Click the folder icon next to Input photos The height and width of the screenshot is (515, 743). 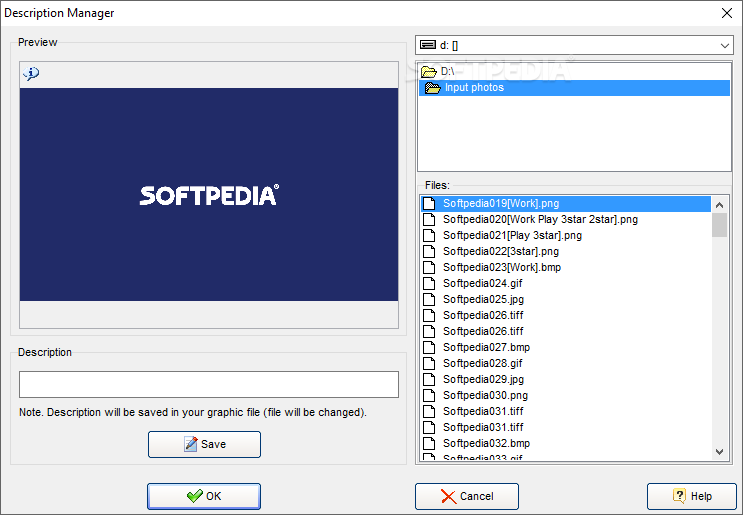[x=433, y=88]
